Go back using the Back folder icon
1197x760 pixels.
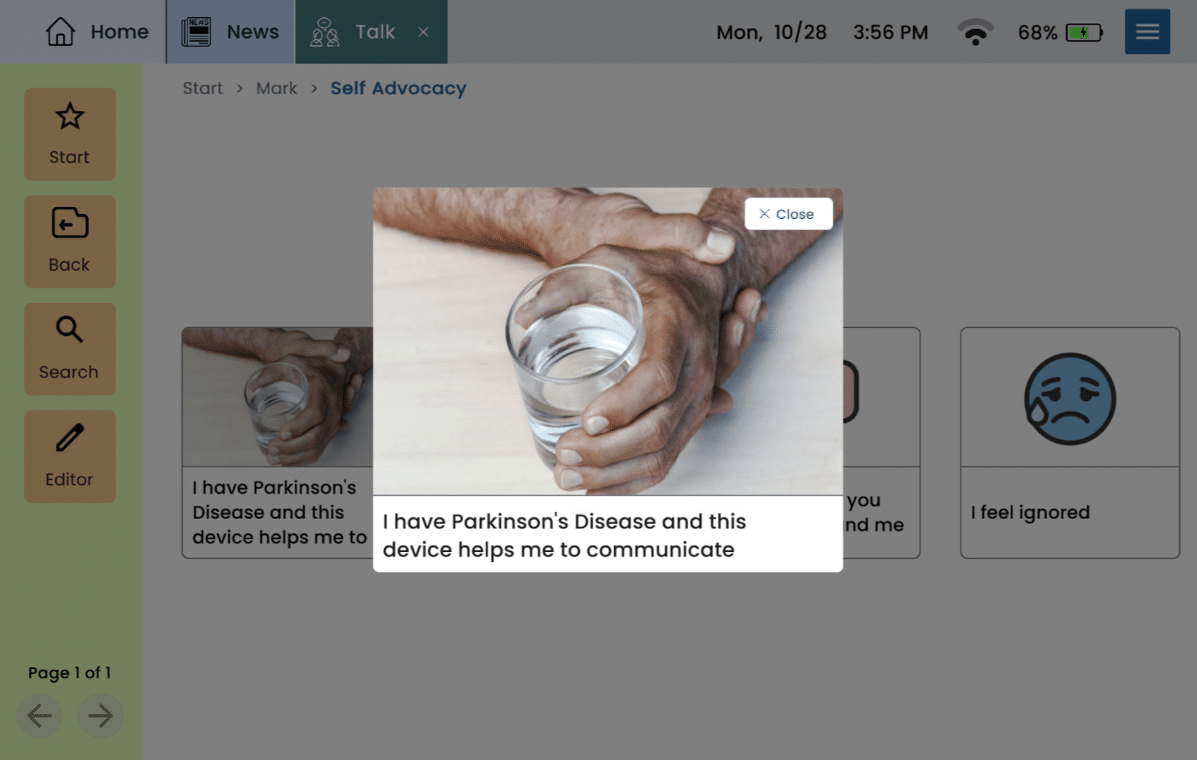(x=70, y=224)
